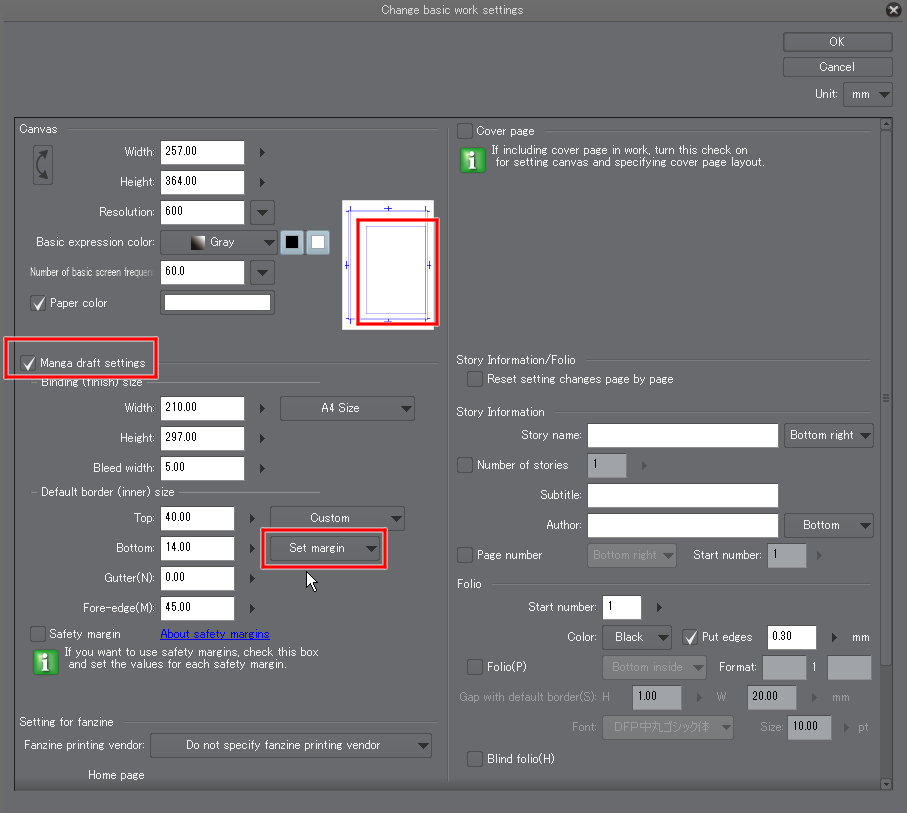Click green info icon near safety margin
The width and height of the screenshot is (907, 813).
tap(46, 662)
